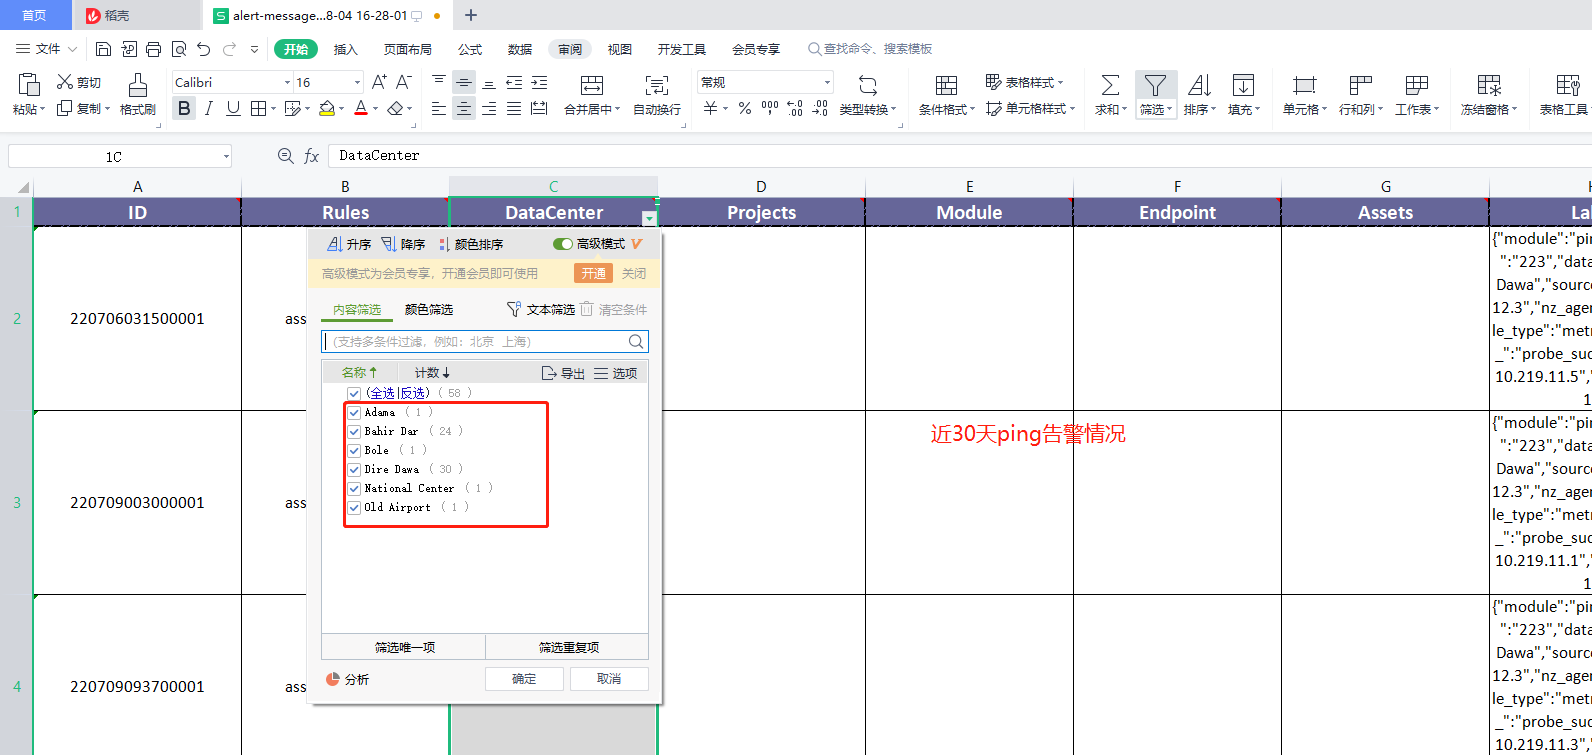Switch to the color filter (颜色筛选) tab
The height and width of the screenshot is (755, 1592).
(x=428, y=310)
